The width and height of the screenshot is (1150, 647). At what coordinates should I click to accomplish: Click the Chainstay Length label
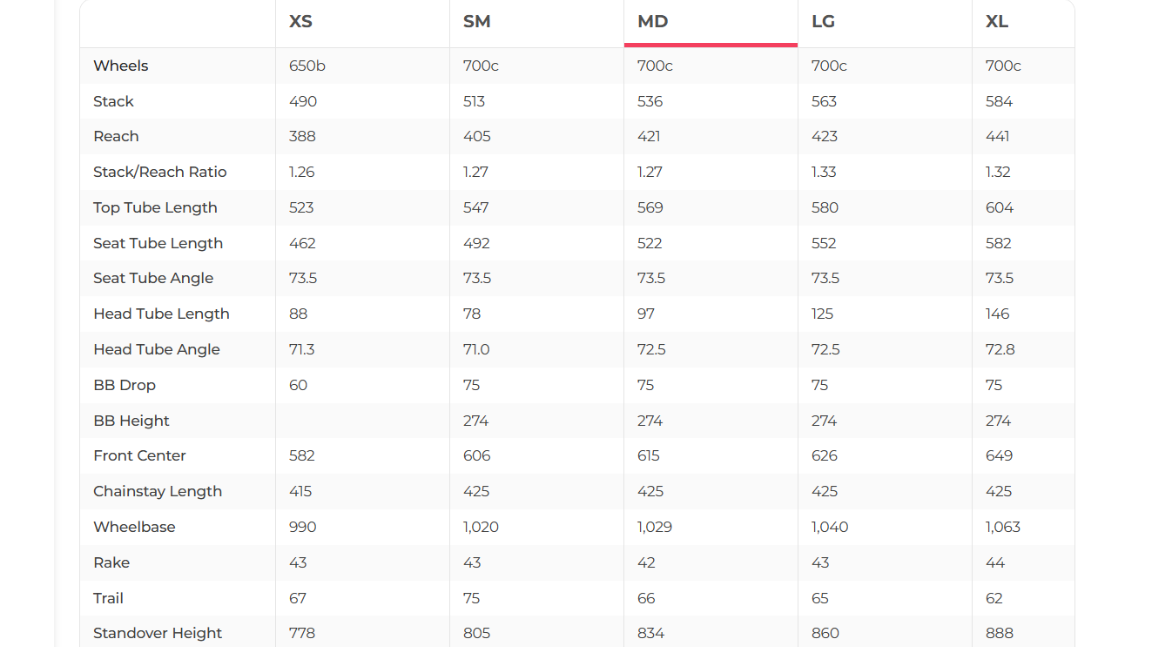(x=157, y=491)
